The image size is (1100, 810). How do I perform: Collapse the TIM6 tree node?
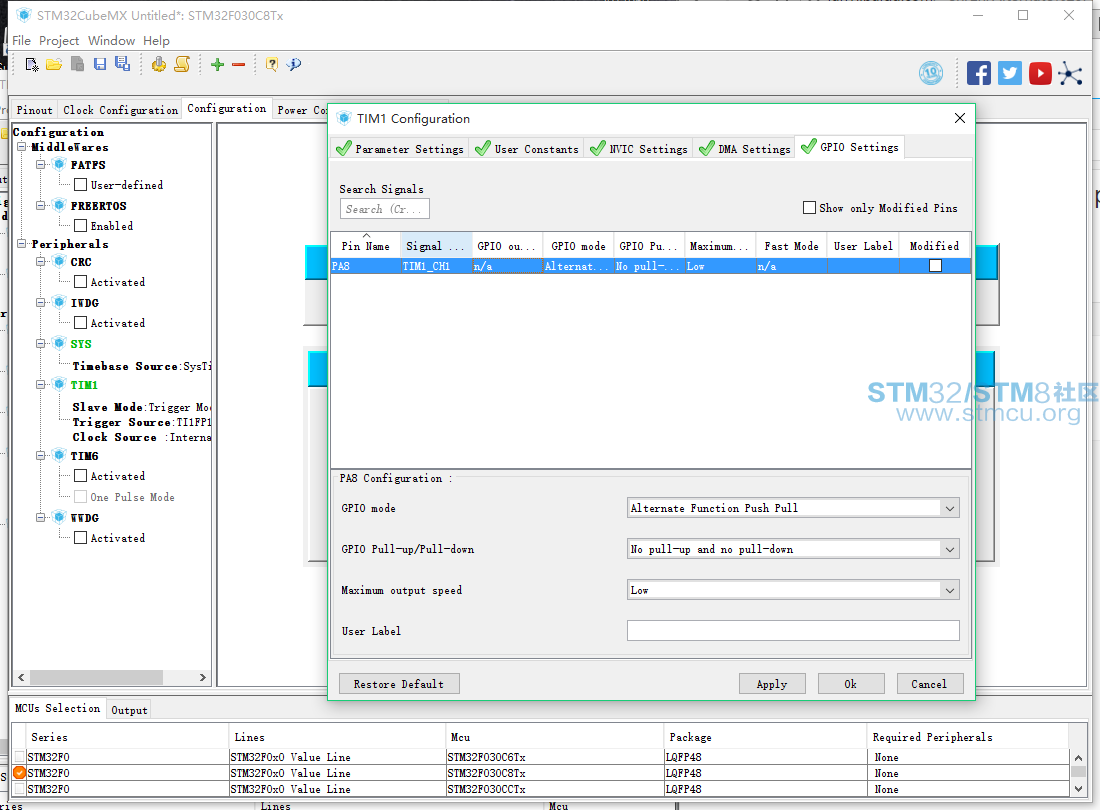click(41, 456)
